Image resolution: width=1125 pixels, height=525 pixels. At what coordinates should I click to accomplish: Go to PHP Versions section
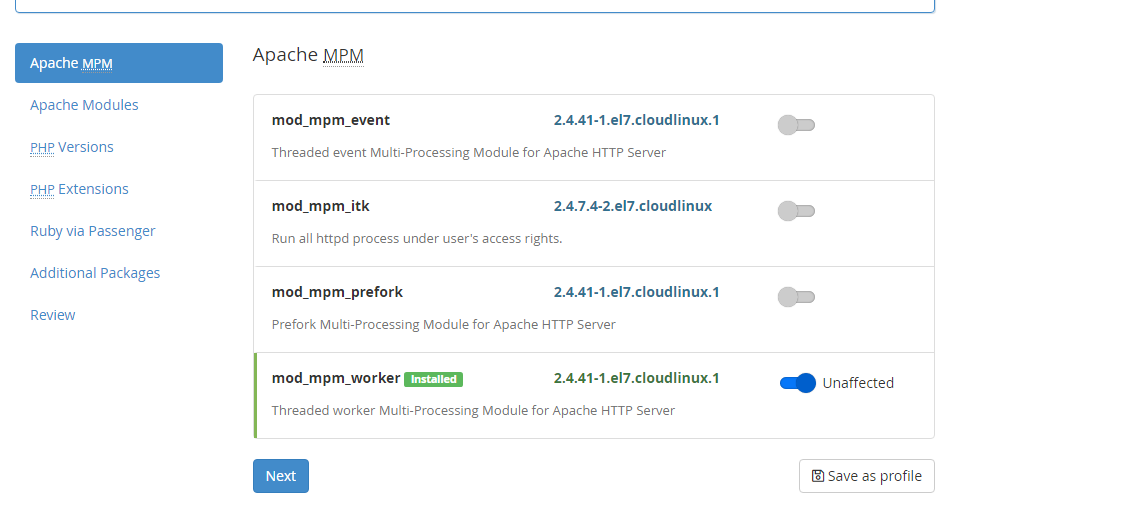[72, 147]
